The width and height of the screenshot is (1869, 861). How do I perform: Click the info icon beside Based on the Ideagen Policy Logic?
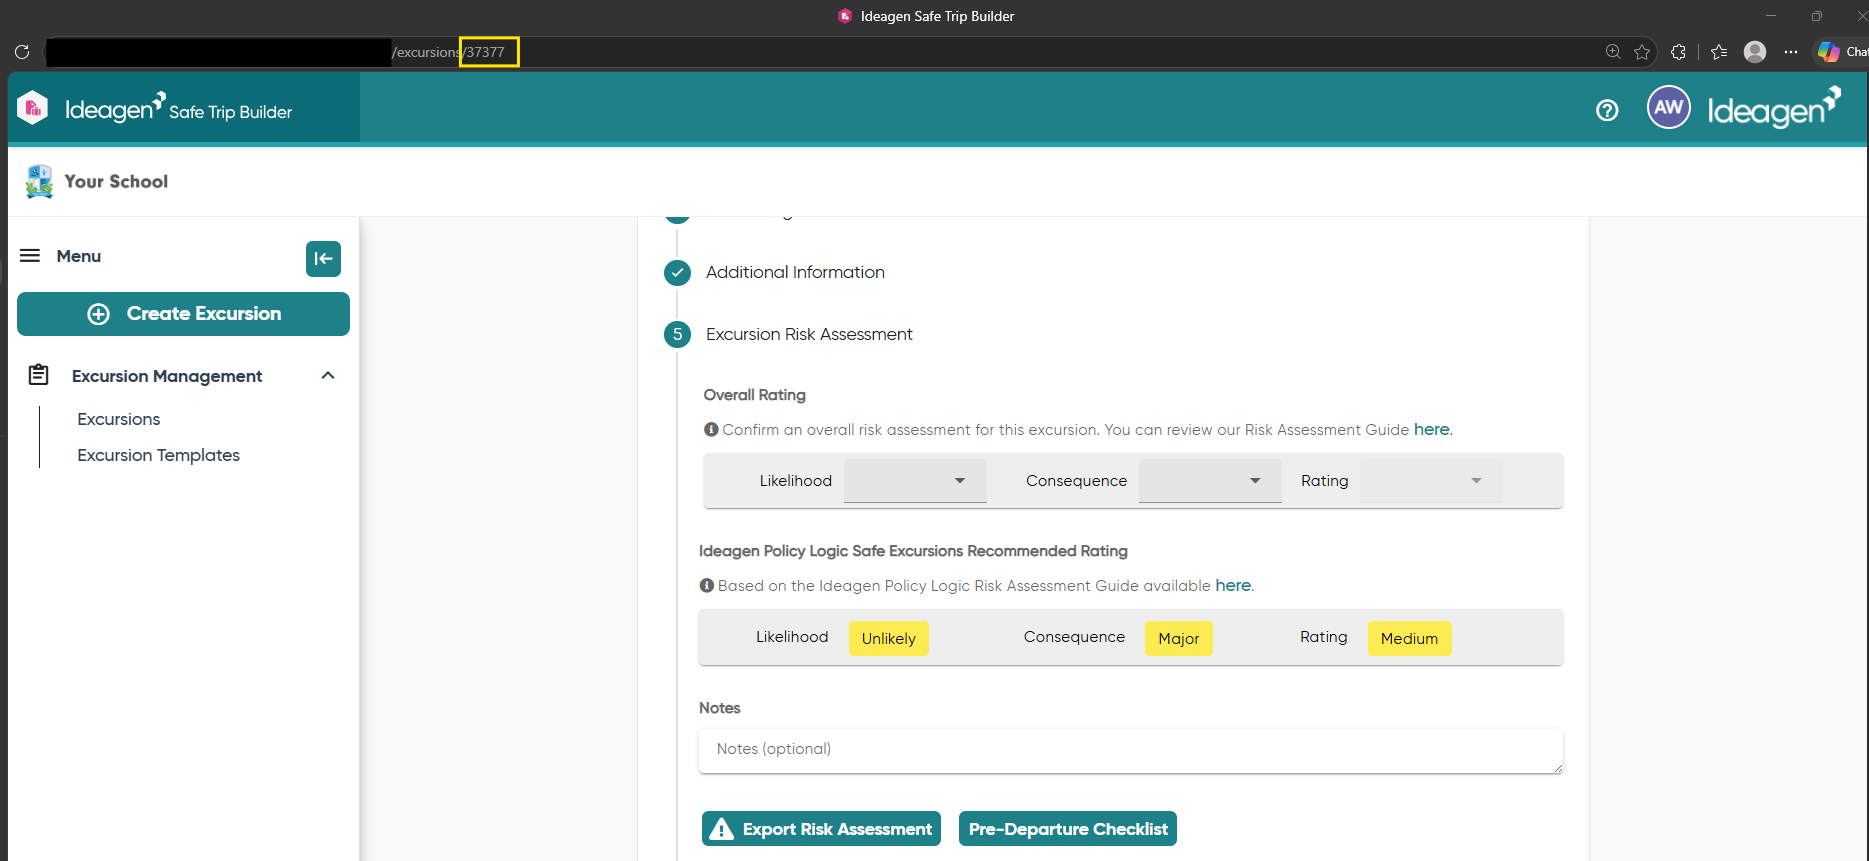coord(706,586)
